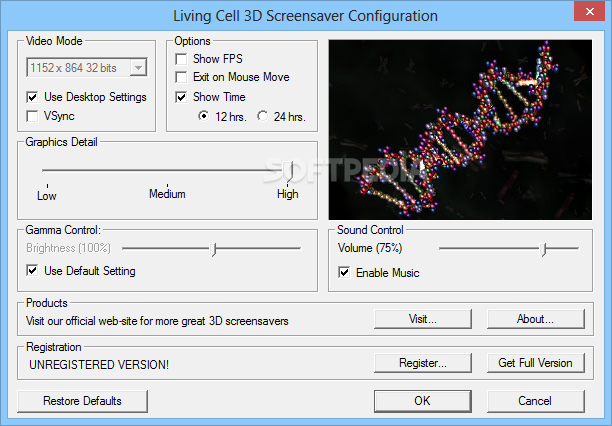Close the configuration window
The width and height of the screenshot is (612, 426).
(x=589, y=11)
